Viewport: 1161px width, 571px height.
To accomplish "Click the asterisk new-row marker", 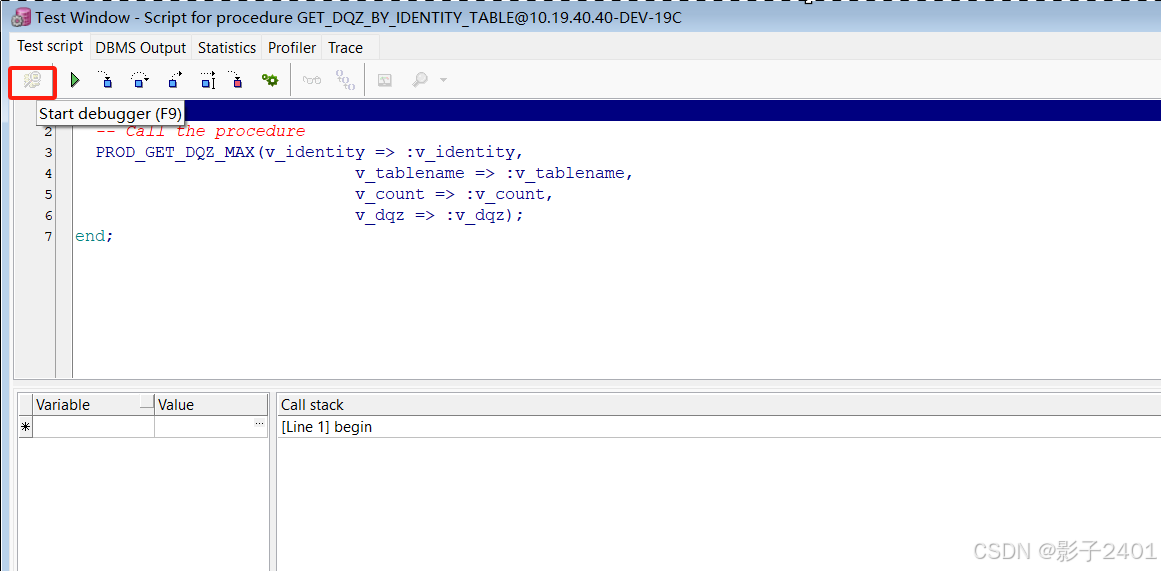I will point(26,427).
